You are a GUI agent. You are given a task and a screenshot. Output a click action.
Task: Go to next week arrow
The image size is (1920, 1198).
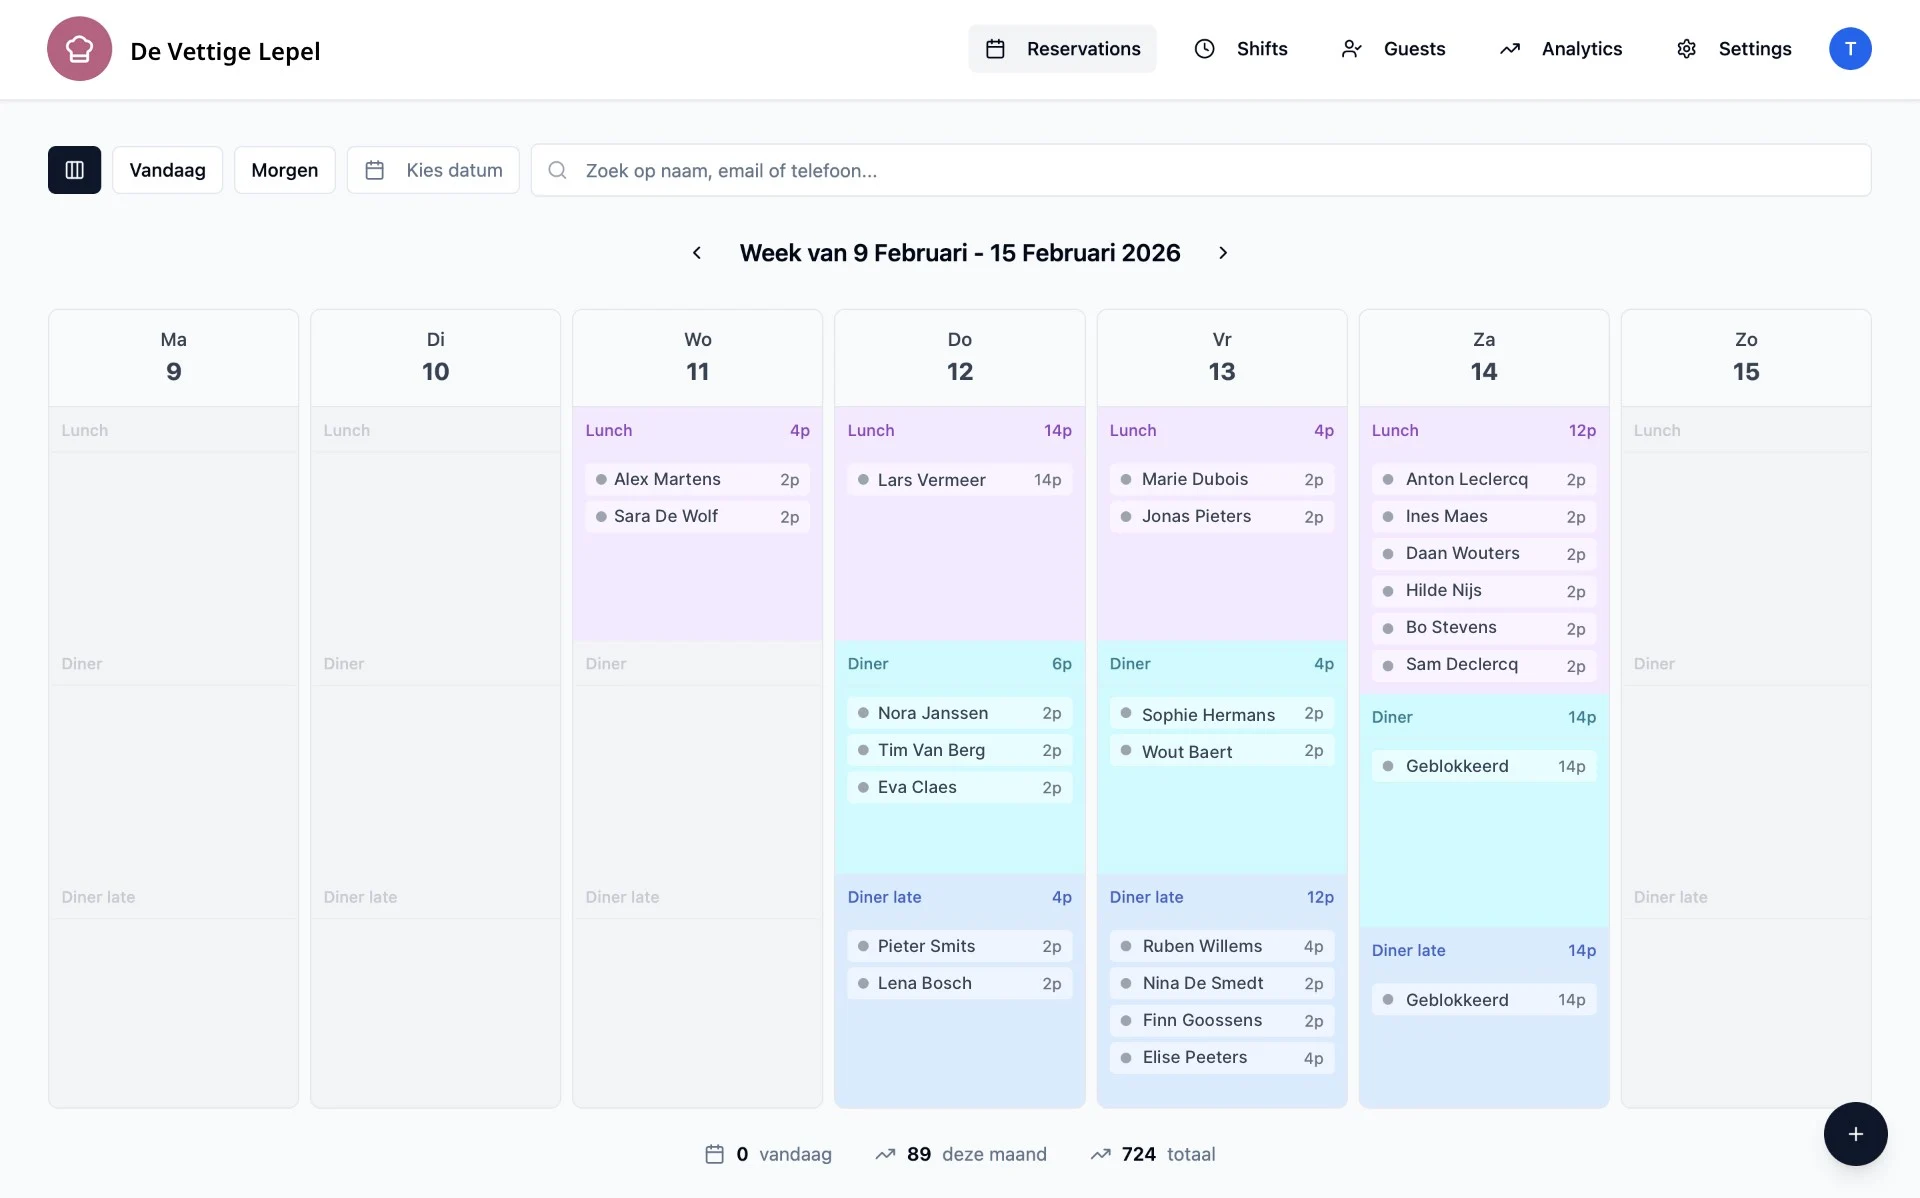(x=1222, y=253)
